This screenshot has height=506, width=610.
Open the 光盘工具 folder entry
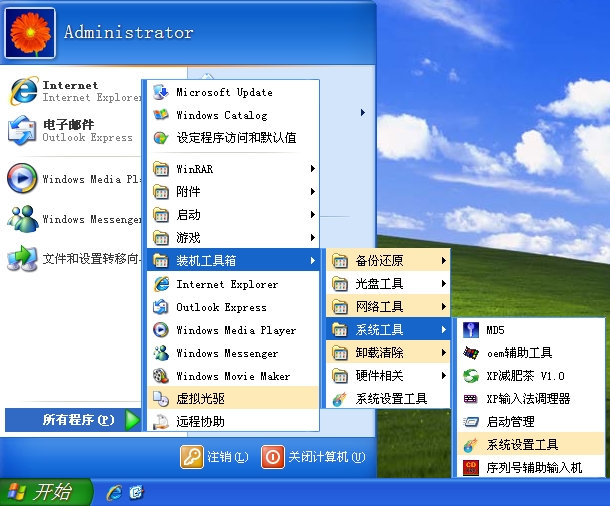point(388,284)
